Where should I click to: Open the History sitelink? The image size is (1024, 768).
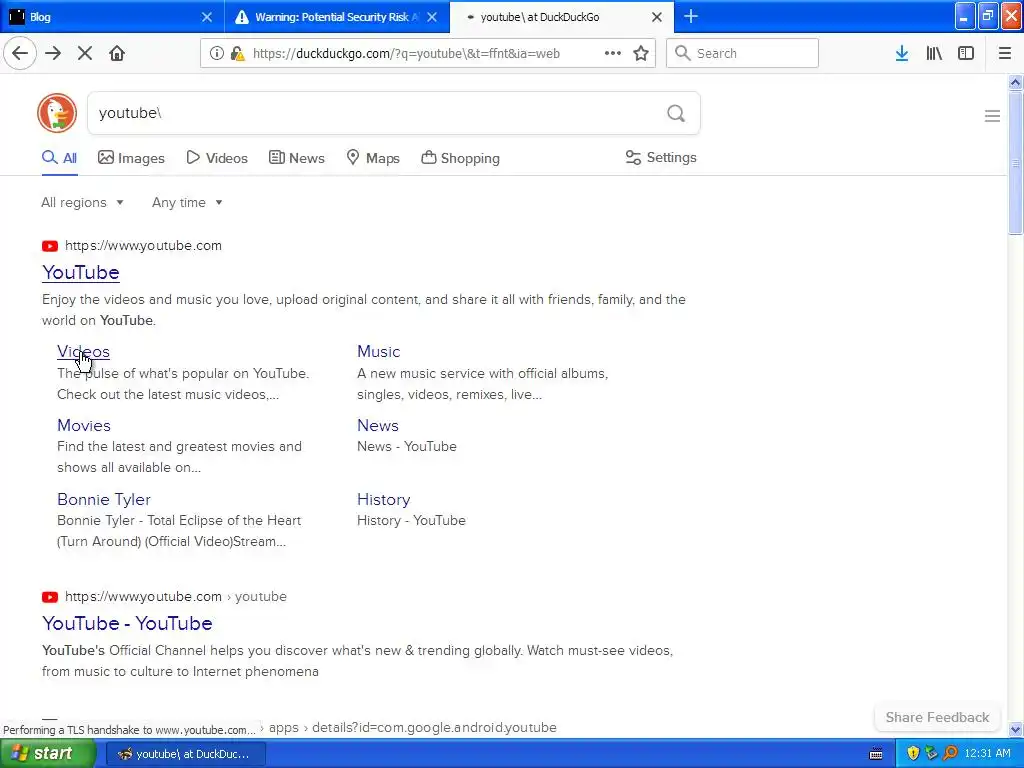pyautogui.click(x=383, y=499)
